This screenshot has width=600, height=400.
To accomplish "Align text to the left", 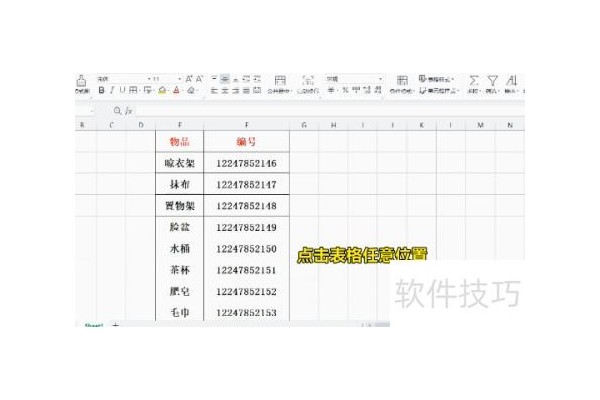I will (x=214, y=90).
